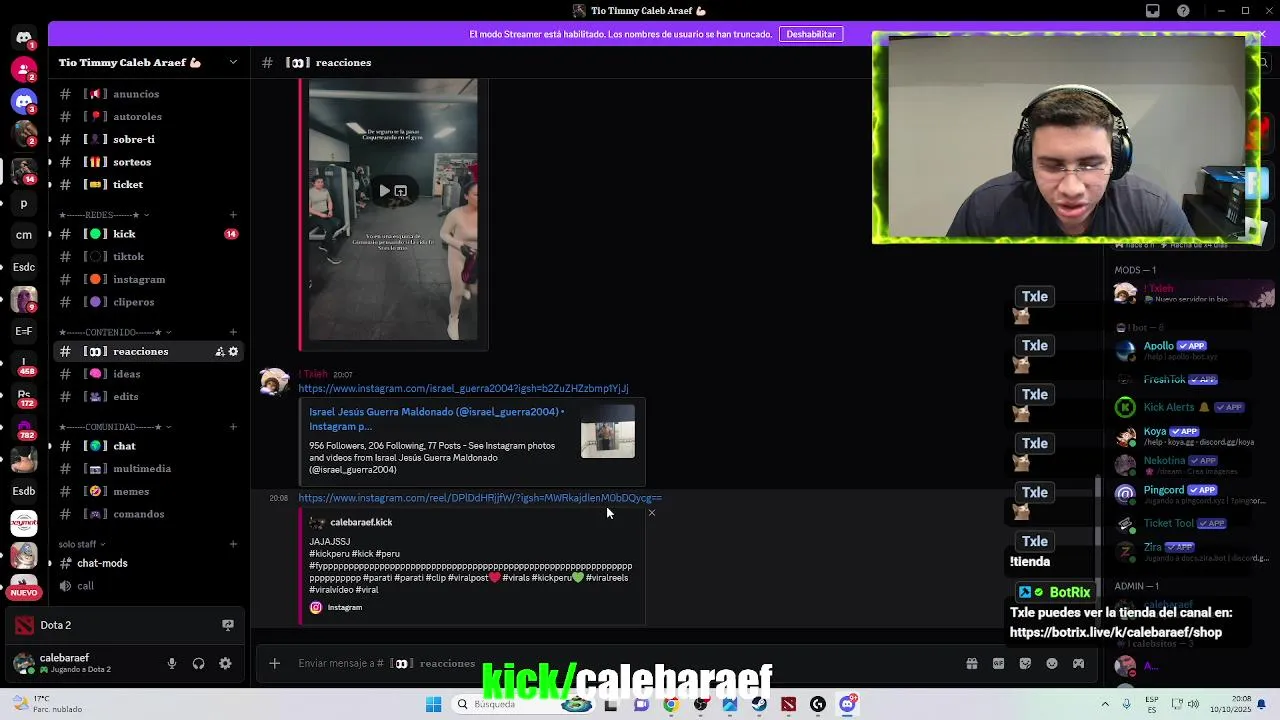Open the "cm" server icon
1280x720 pixels.
pyautogui.click(x=24, y=235)
